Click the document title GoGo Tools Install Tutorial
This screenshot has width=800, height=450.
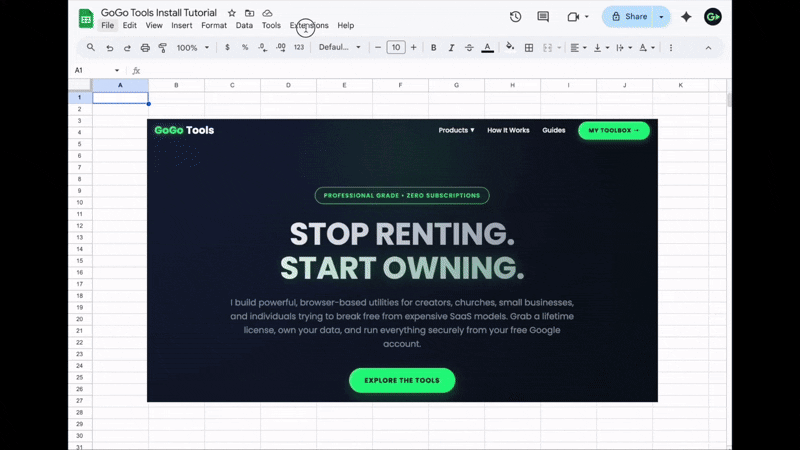[159, 12]
